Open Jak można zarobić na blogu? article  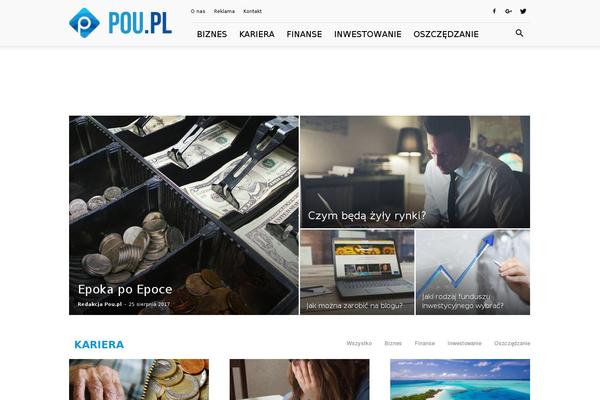coord(354,305)
